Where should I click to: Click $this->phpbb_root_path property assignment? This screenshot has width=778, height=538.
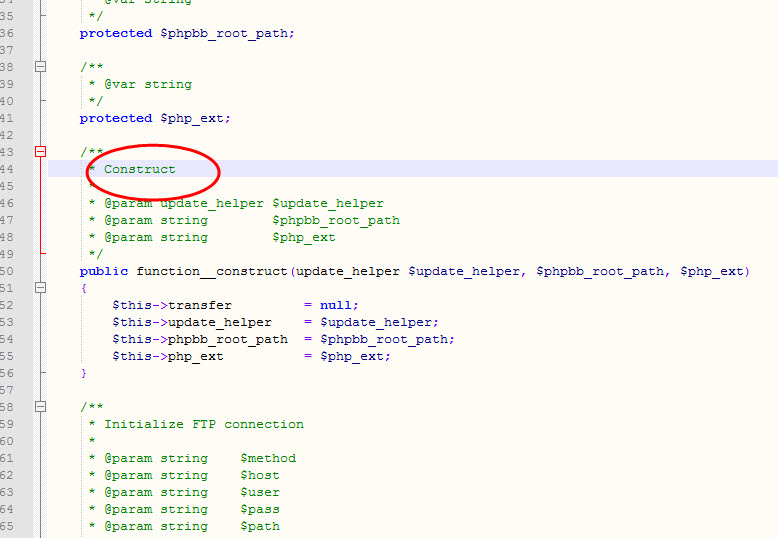199,339
